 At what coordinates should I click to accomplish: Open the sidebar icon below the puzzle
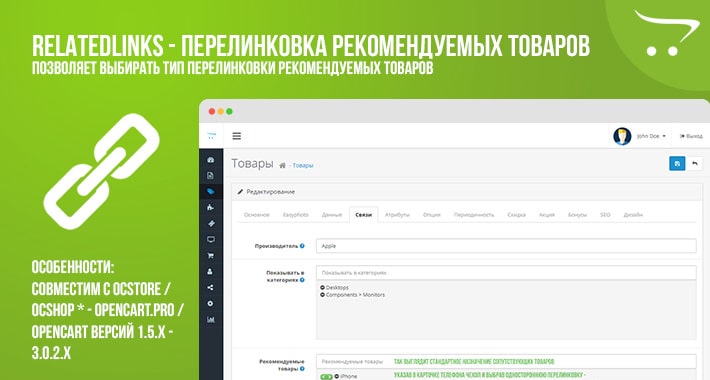click(x=211, y=223)
